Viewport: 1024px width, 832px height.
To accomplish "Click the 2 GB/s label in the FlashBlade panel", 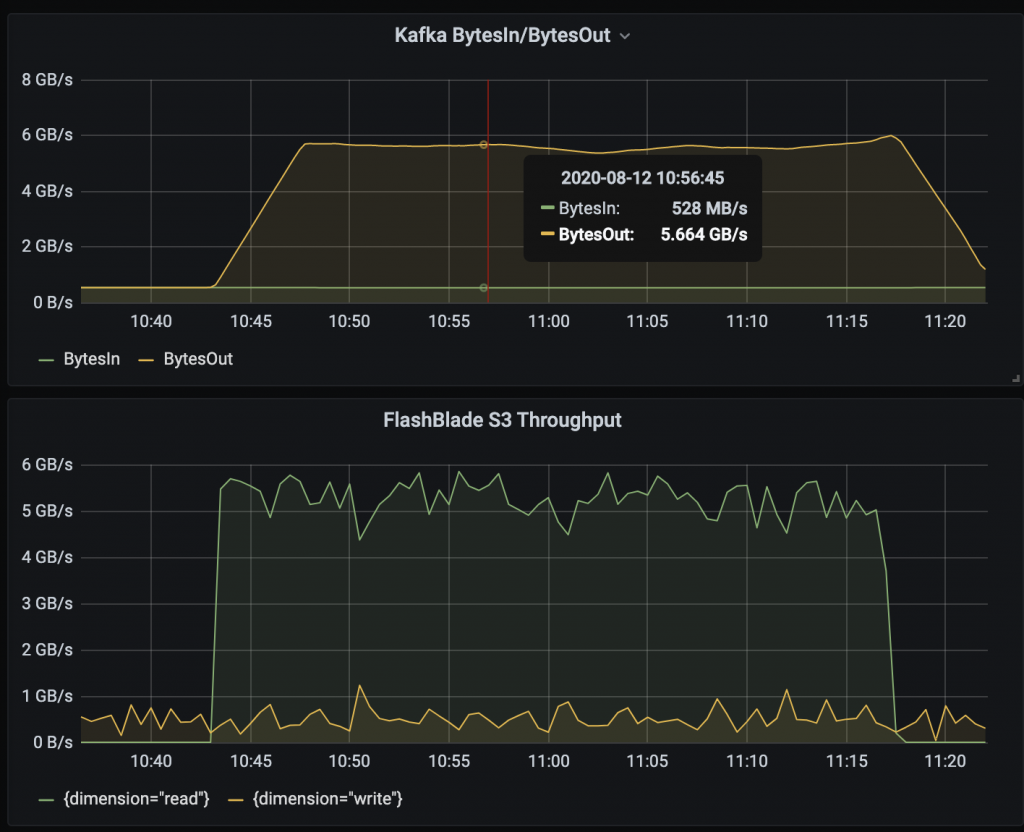I will click(x=47, y=650).
